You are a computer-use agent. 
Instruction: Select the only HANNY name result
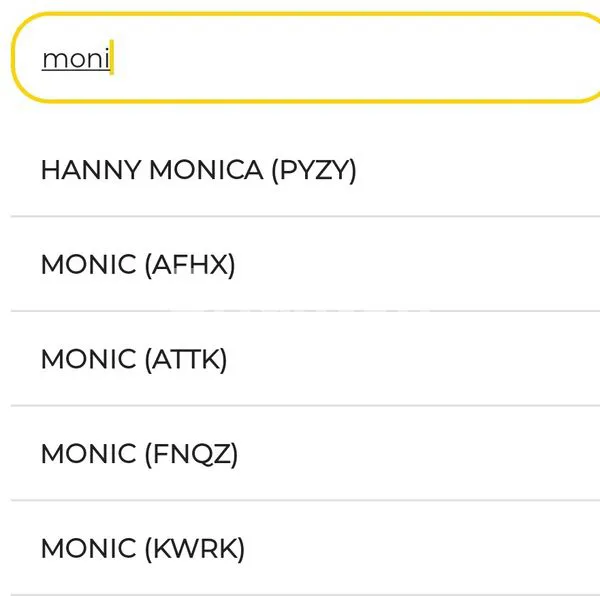[x=198, y=170]
